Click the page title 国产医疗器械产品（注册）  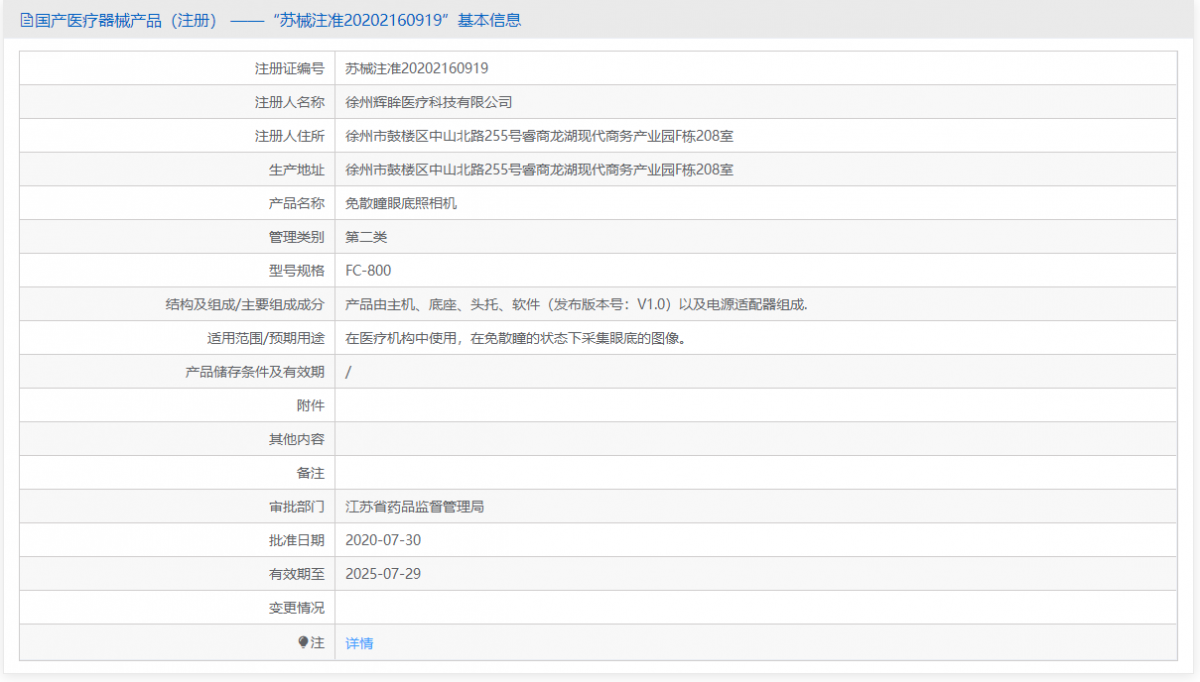click(x=127, y=20)
